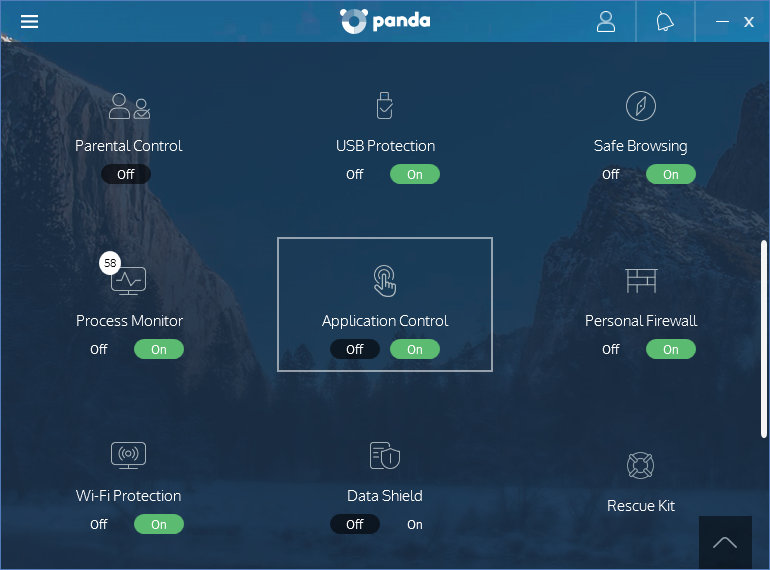770x570 pixels.
Task: Disable Personal Firewall with Off toggle
Action: pyautogui.click(x=610, y=349)
